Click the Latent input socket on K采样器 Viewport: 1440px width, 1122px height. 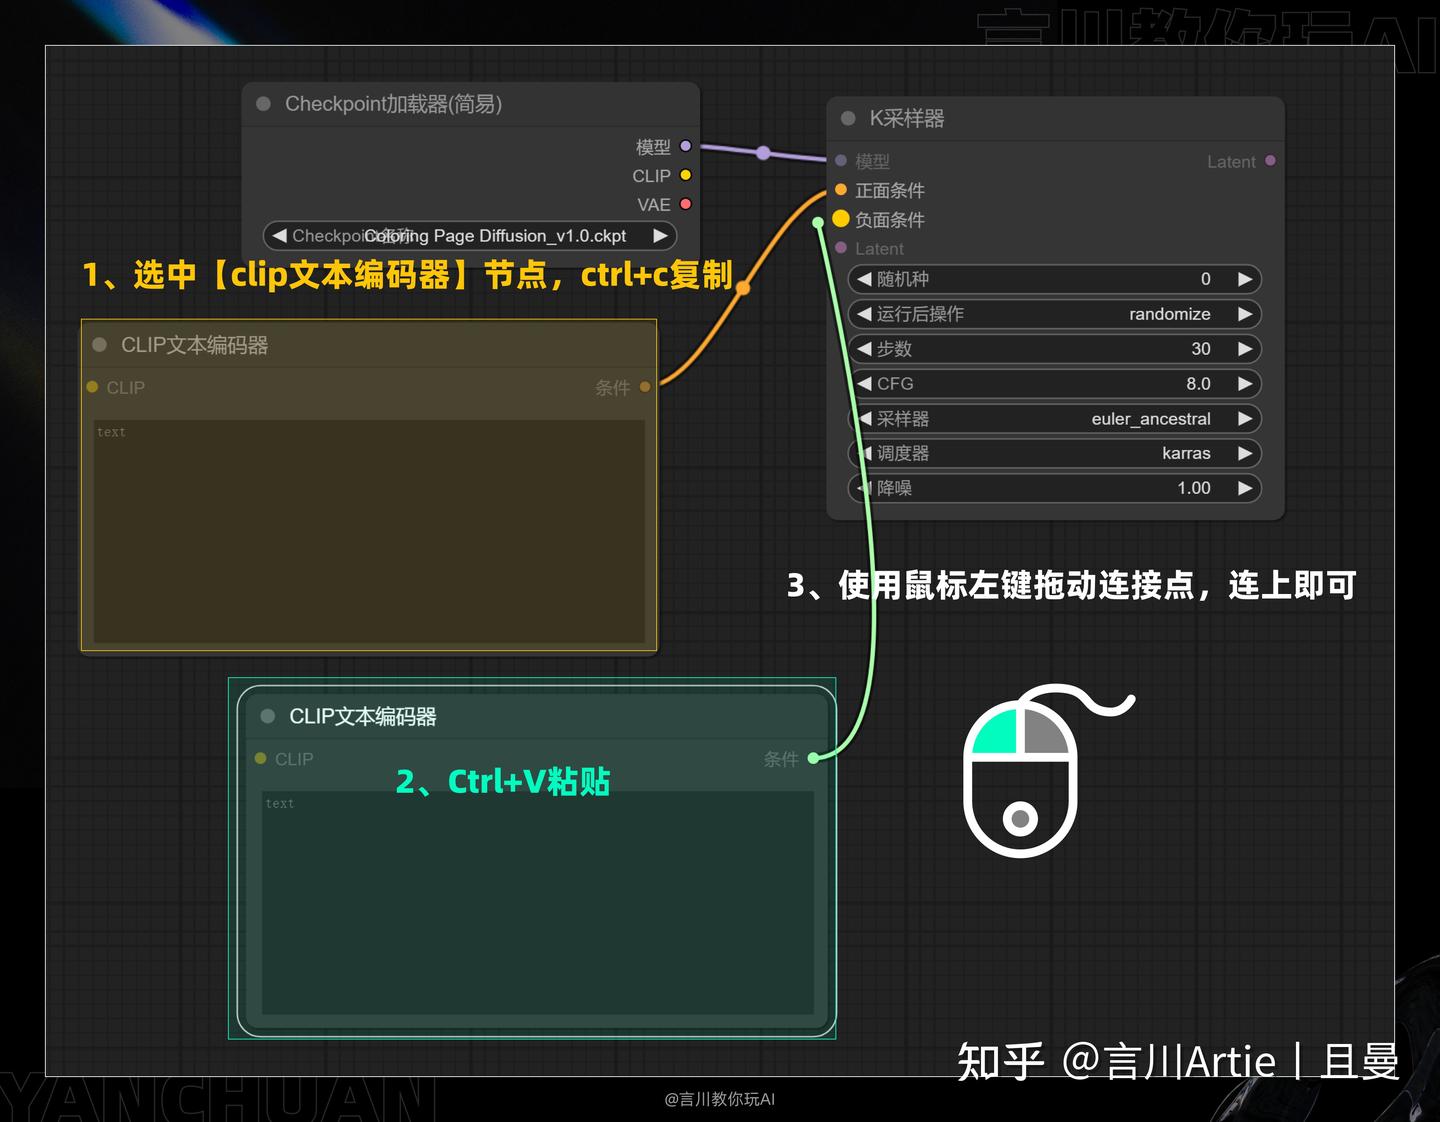pos(841,247)
